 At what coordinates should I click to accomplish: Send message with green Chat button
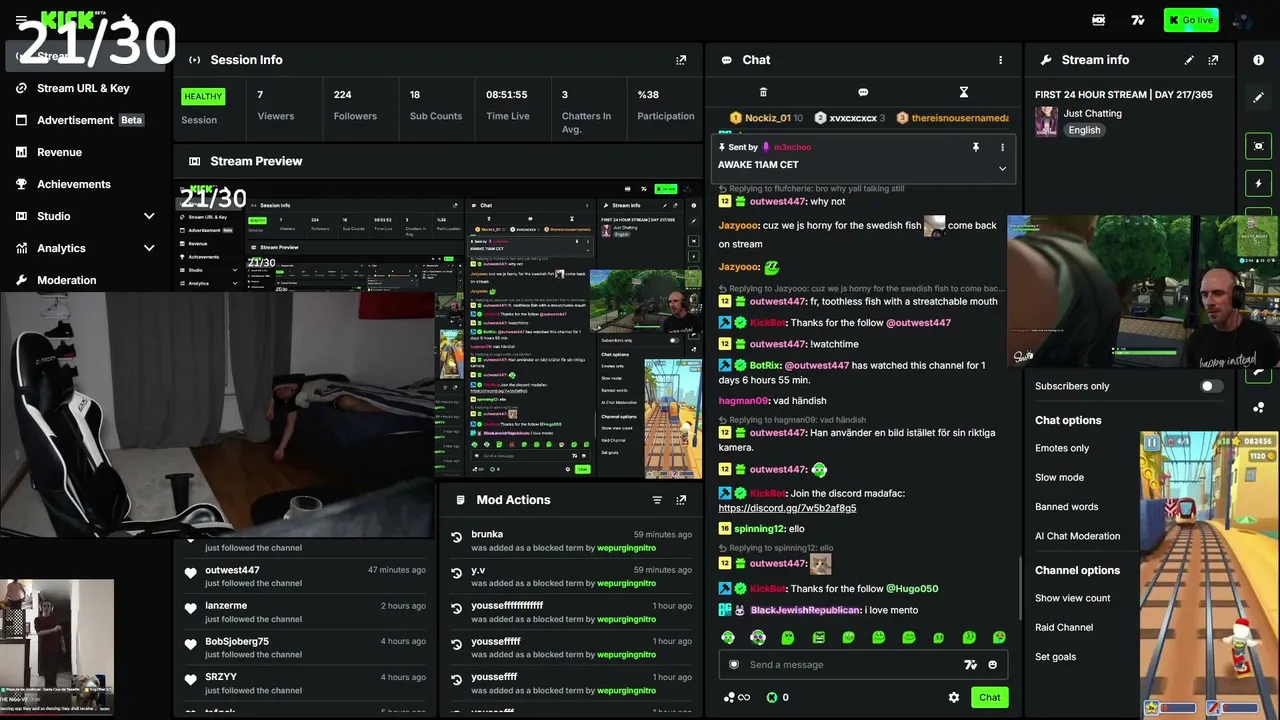[989, 697]
